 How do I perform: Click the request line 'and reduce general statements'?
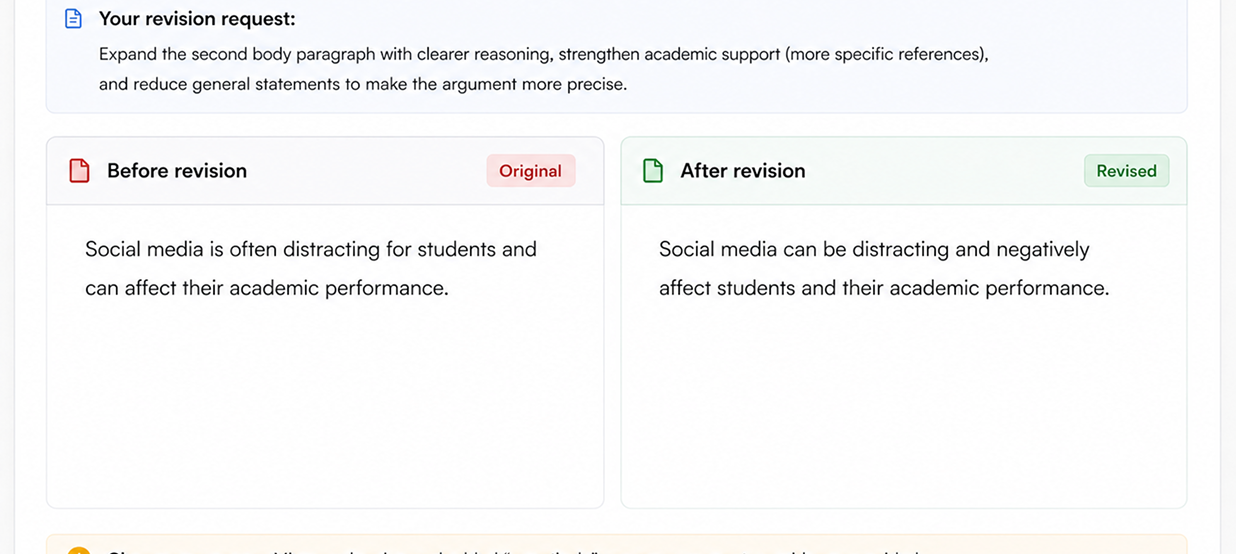pyautogui.click(x=363, y=84)
